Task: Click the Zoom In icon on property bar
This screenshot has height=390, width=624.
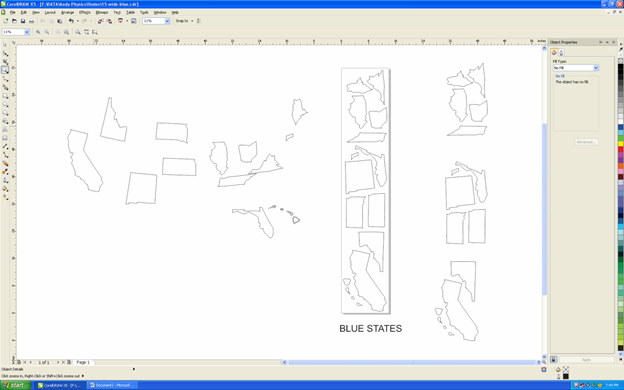Action: [x=38, y=32]
